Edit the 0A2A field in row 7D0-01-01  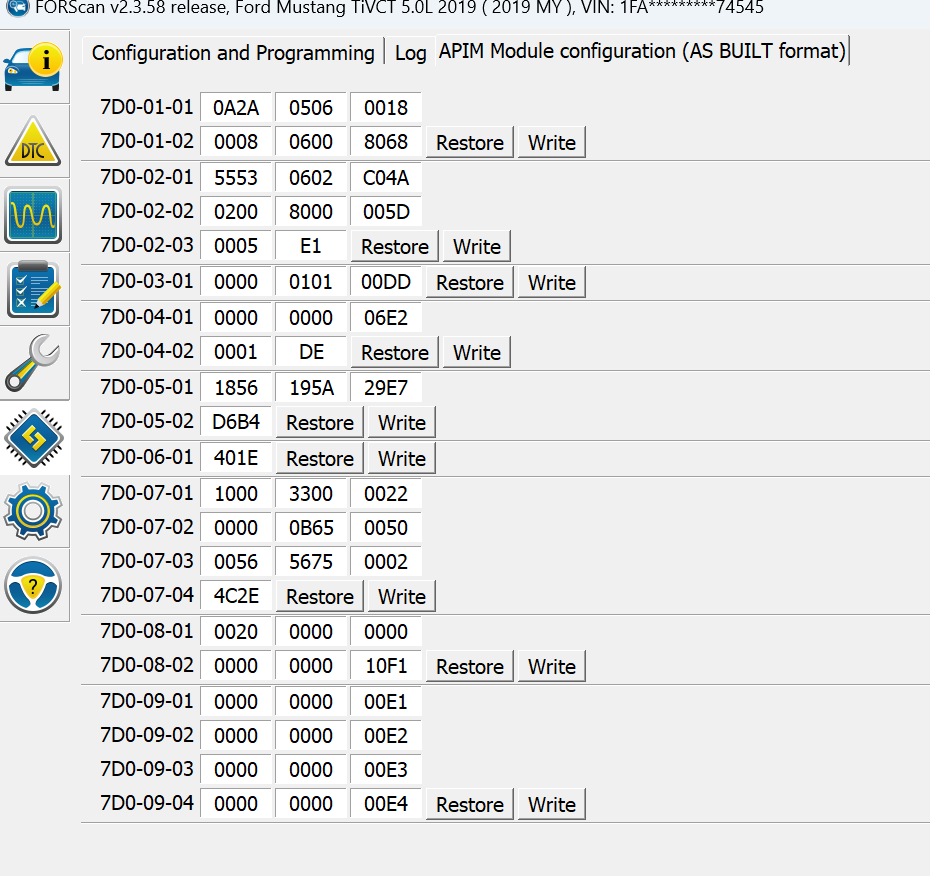[x=236, y=107]
